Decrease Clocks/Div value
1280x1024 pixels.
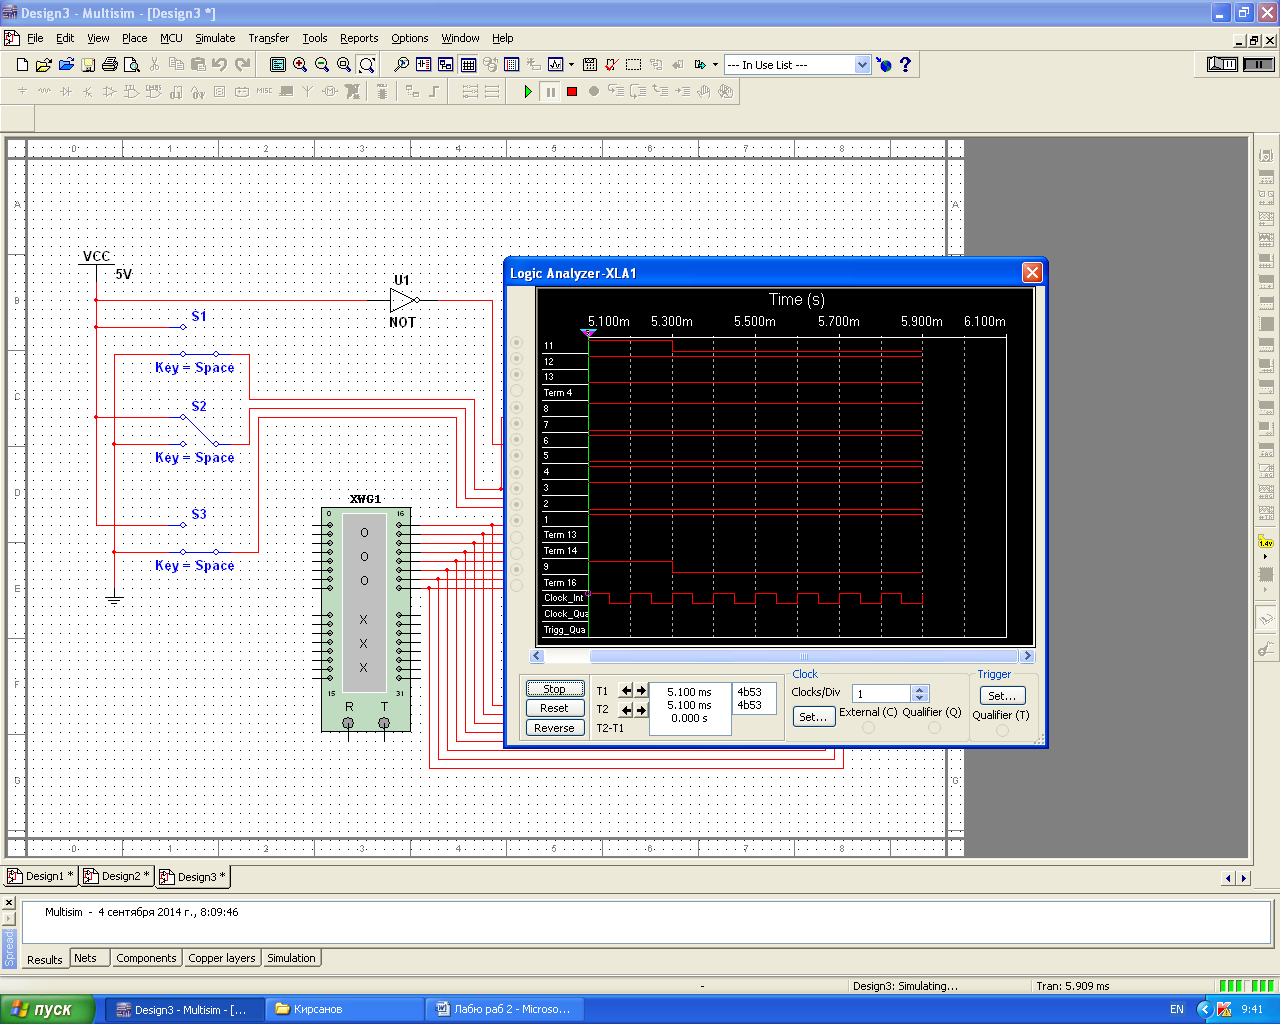click(920, 697)
